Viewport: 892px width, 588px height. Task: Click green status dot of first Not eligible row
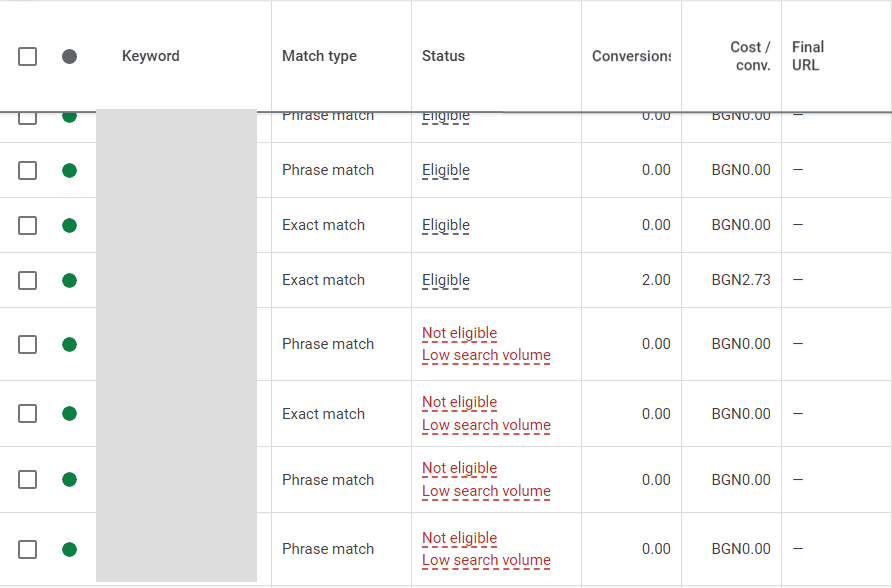point(69,345)
